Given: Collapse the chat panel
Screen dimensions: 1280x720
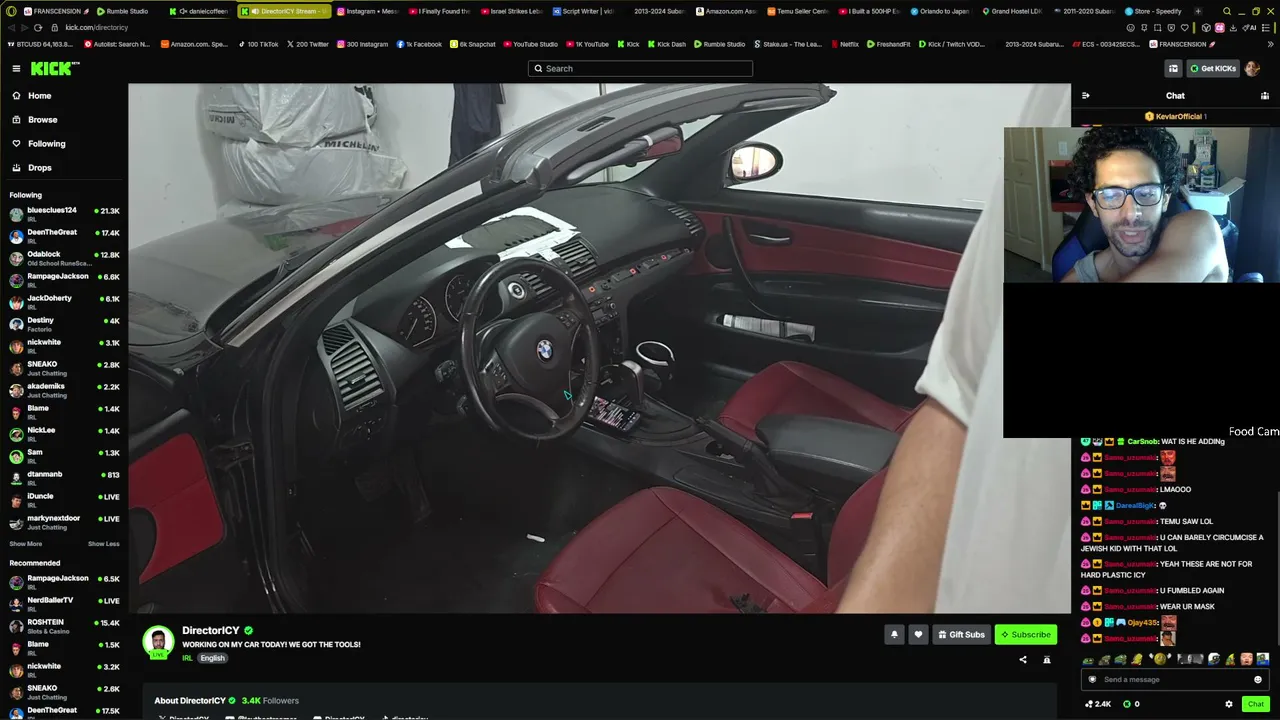Looking at the screenshot, I should coord(1086,96).
